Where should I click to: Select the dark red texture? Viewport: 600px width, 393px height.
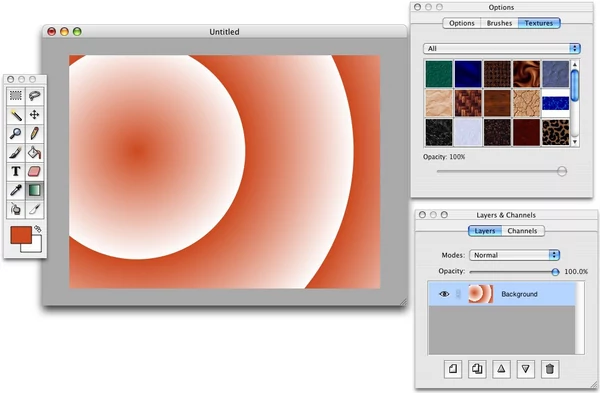click(x=526, y=132)
